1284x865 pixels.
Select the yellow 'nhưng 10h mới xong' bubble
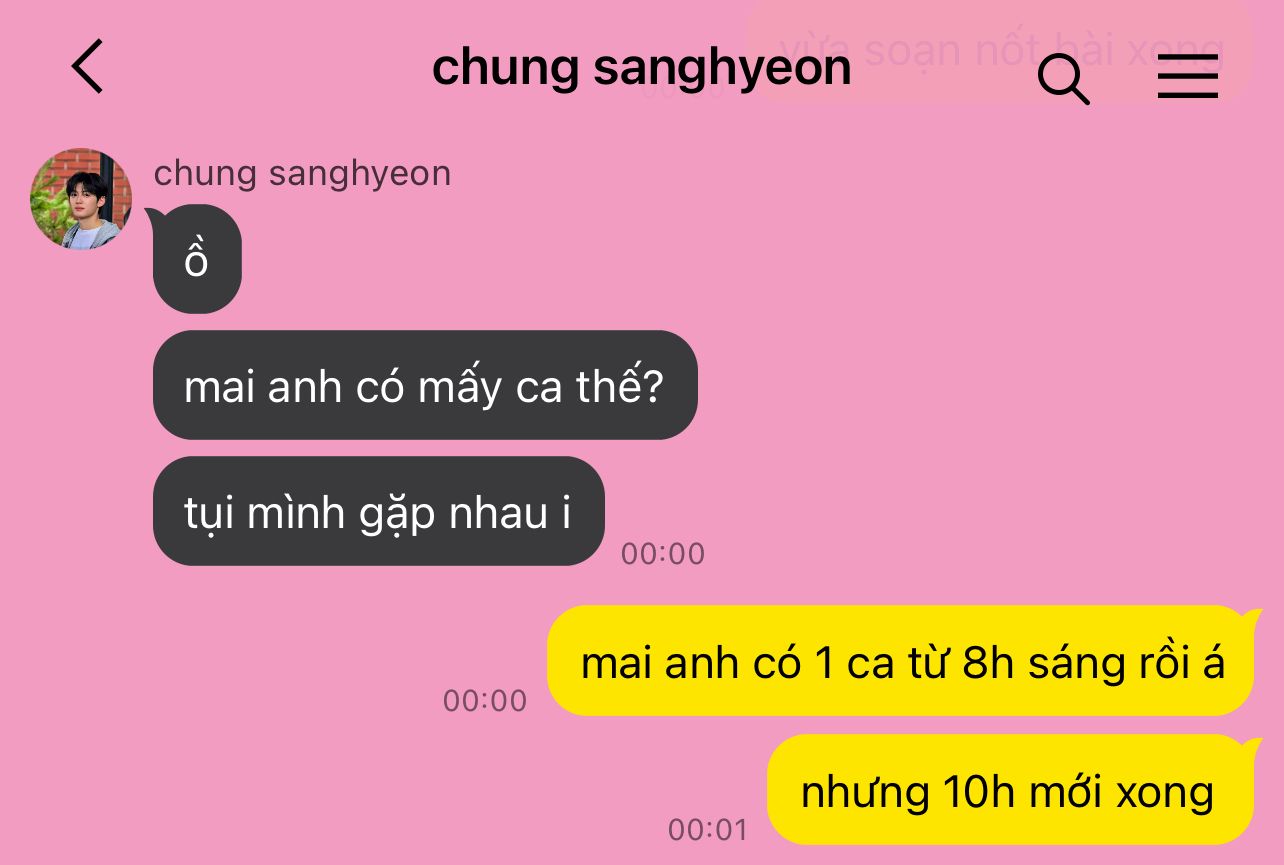tap(1010, 790)
